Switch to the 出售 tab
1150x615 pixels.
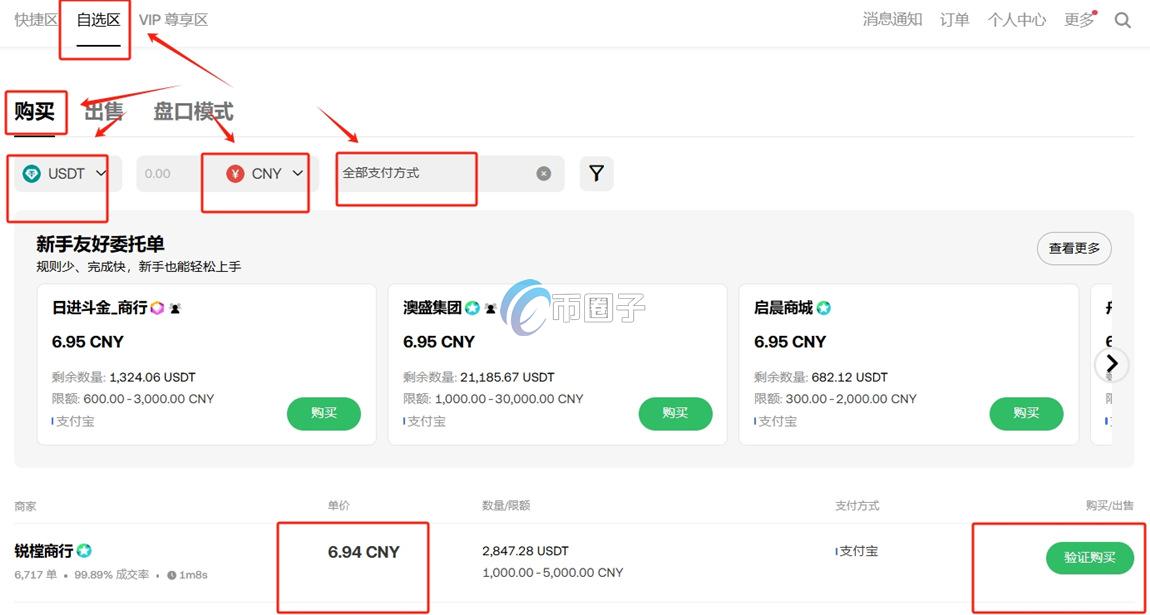pyautogui.click(x=104, y=111)
